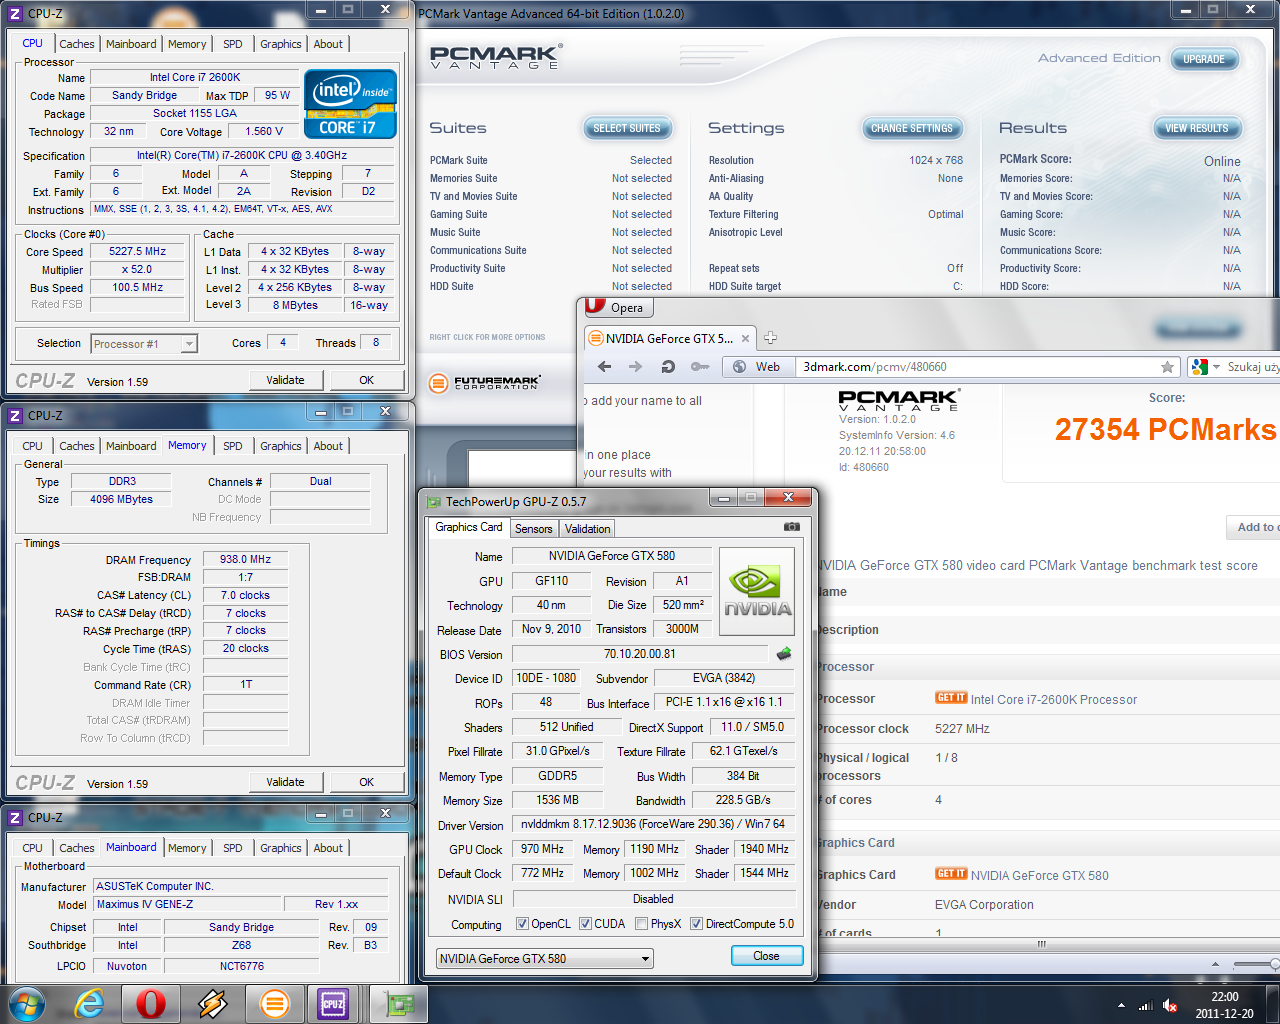This screenshot has width=1280, height=1024.
Task: Open the Validation tab in GPU-Z
Action: tap(587, 529)
